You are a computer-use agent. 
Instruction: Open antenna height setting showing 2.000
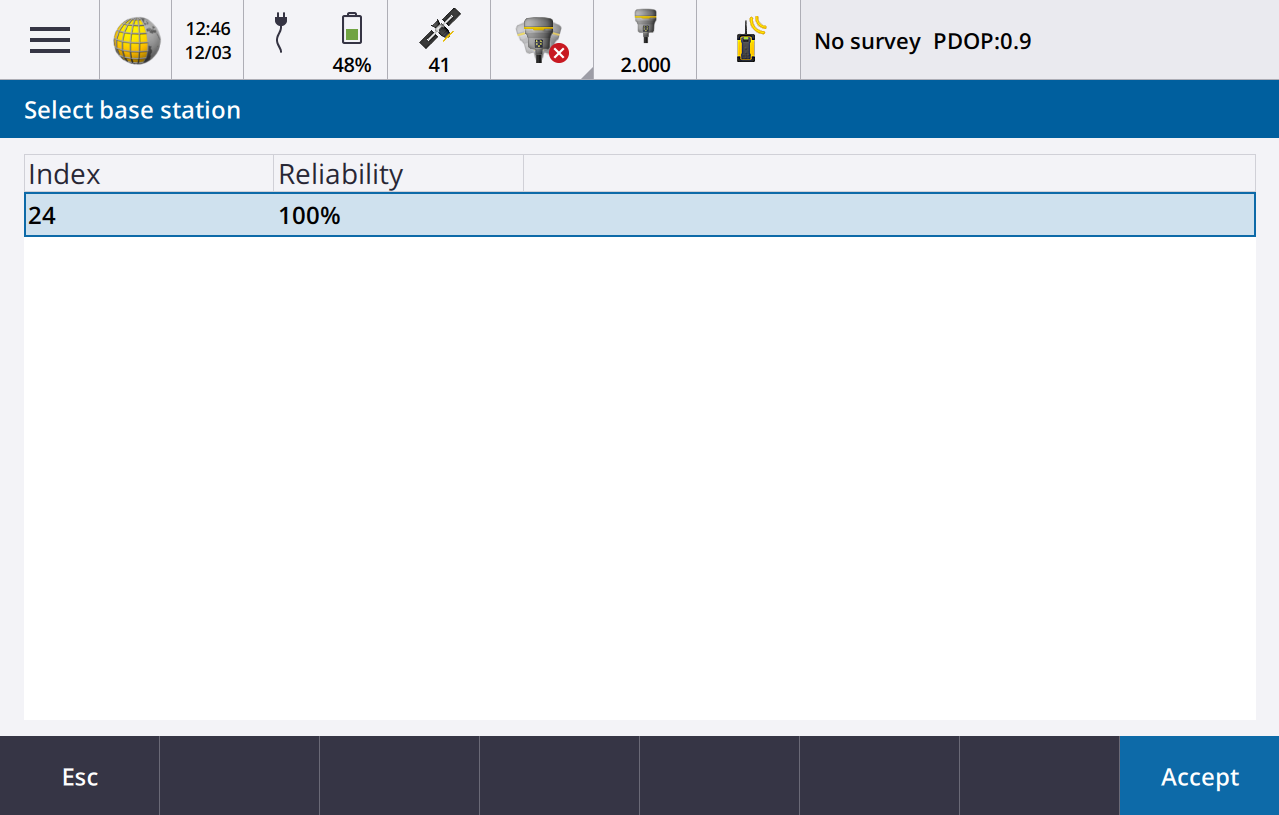645,41
